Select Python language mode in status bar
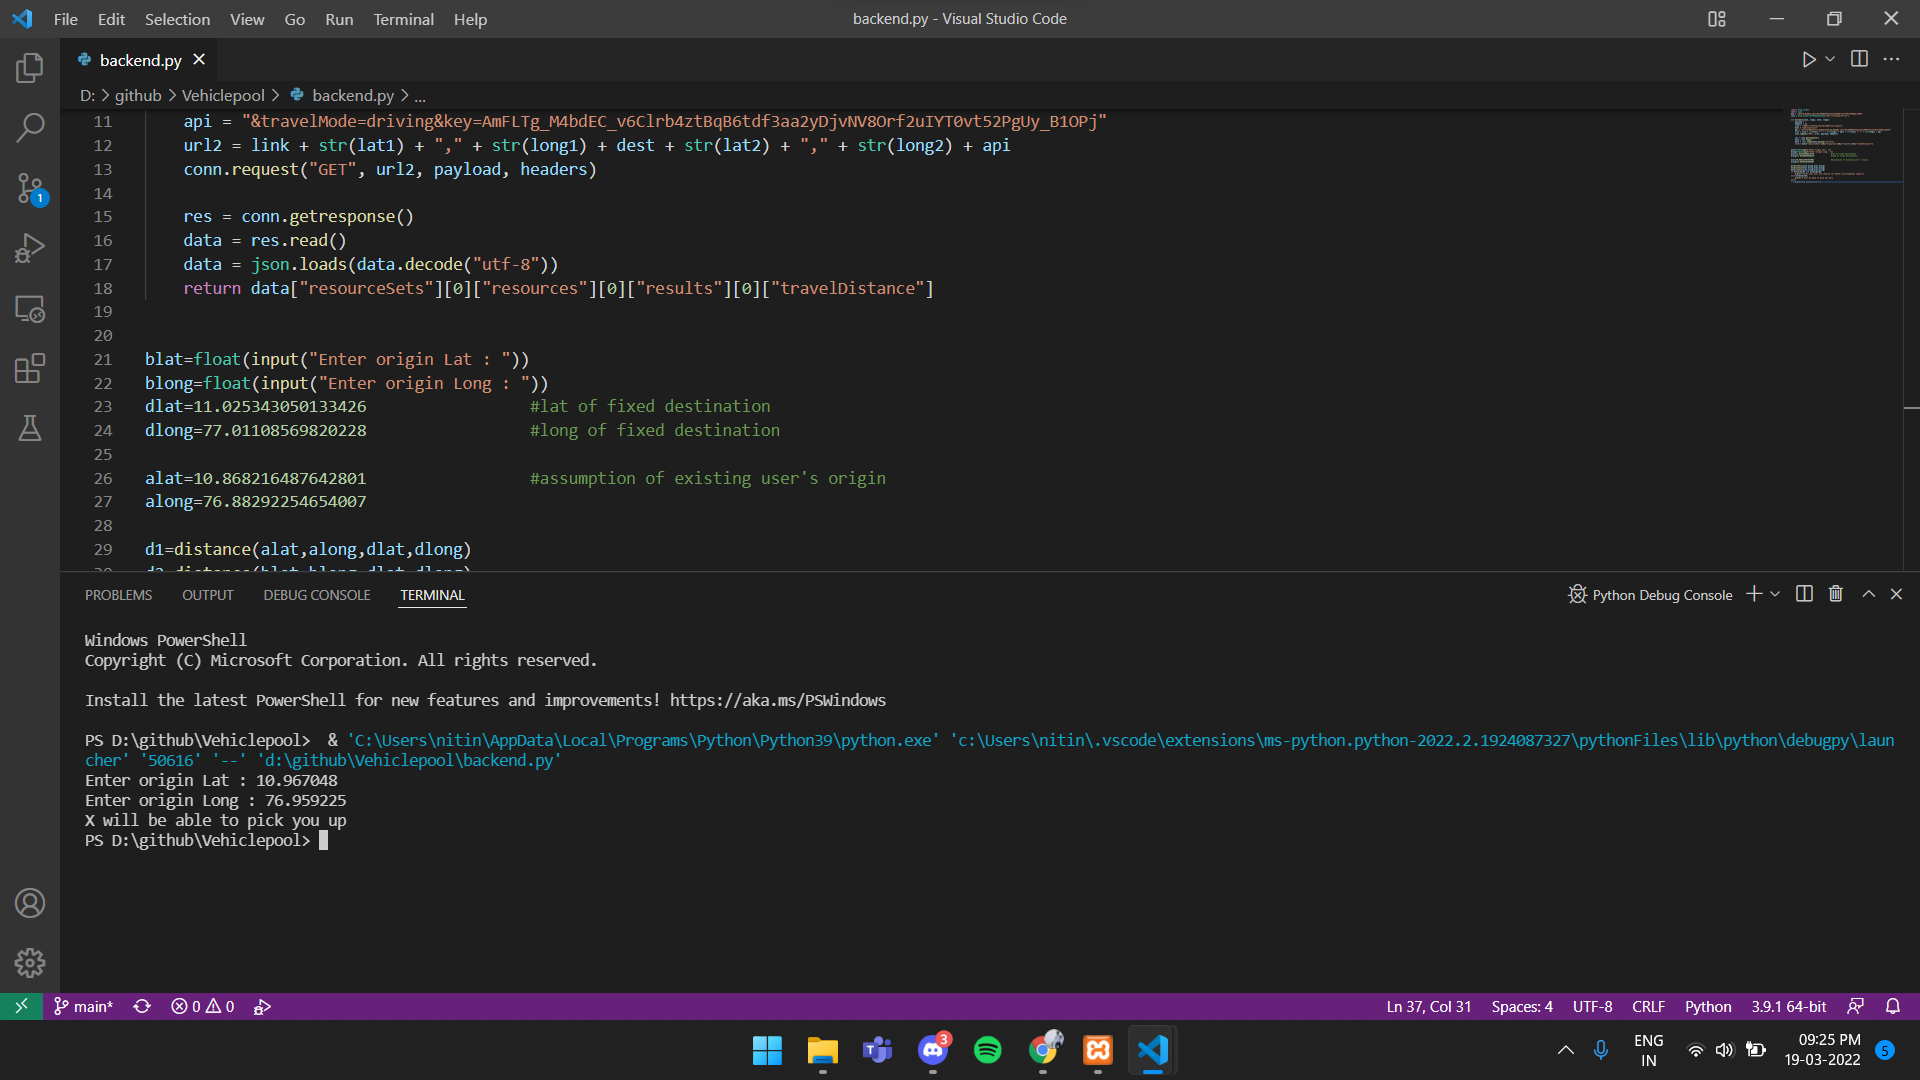The width and height of the screenshot is (1920, 1080). 1707,1006
